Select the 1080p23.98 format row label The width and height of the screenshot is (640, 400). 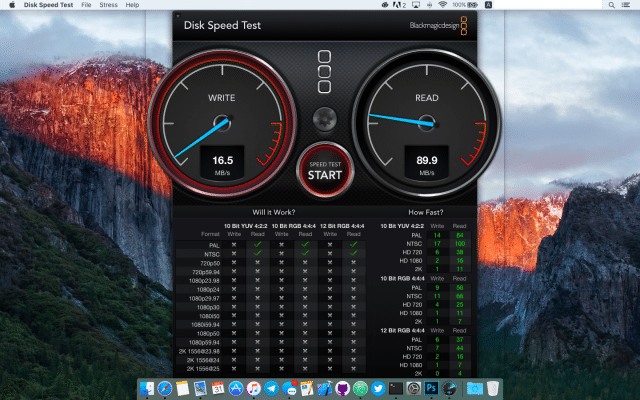tap(204, 281)
